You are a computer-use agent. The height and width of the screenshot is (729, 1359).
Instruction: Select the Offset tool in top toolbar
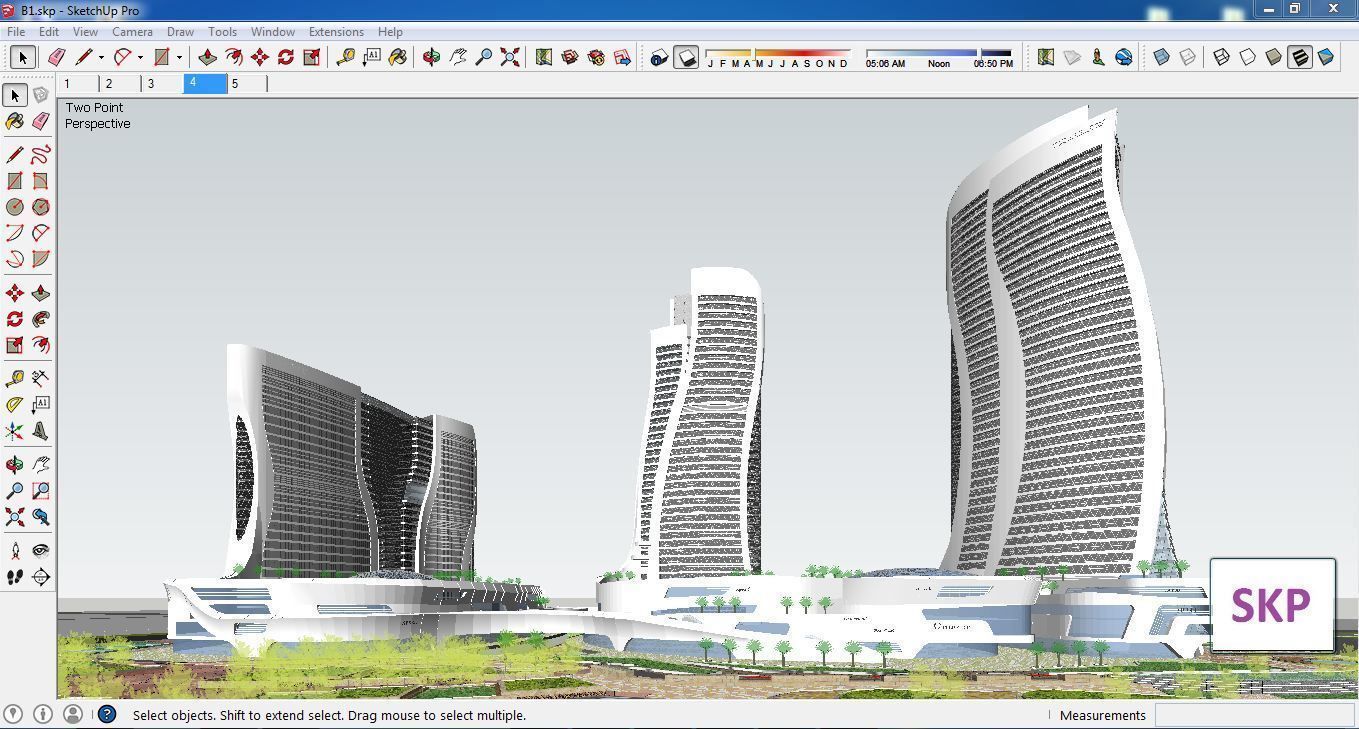pyautogui.click(x=234, y=58)
